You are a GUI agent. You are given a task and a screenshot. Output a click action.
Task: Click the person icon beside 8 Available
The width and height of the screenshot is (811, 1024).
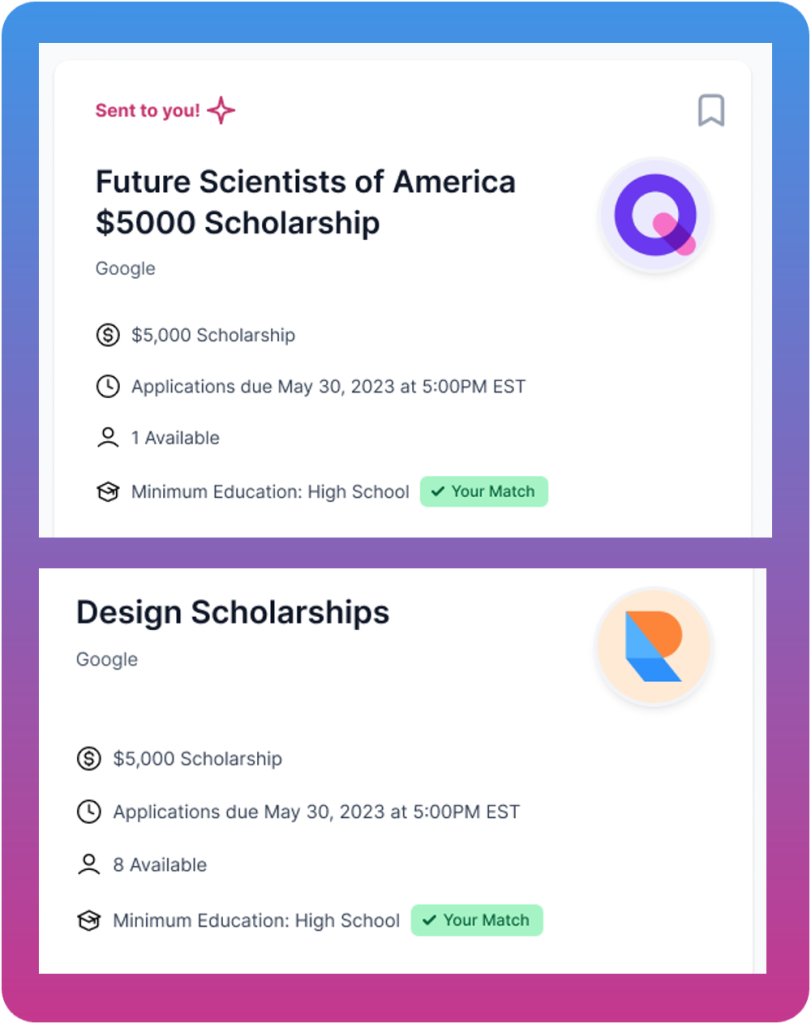[89, 864]
